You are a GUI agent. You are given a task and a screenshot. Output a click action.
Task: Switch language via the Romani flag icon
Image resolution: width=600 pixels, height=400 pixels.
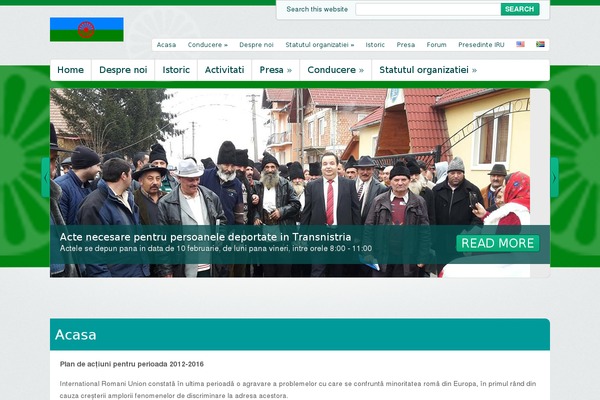[x=540, y=44]
